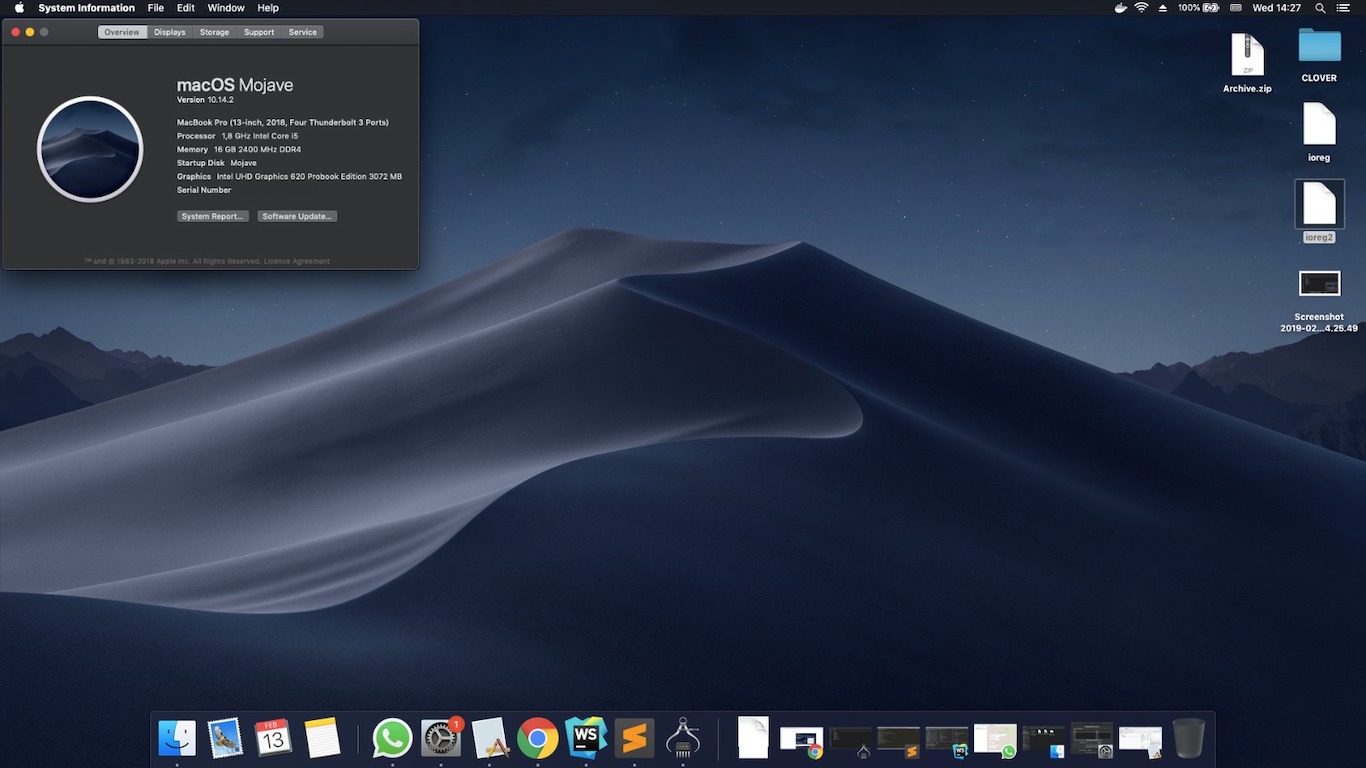
Task: Open WebStorm from the Dock
Action: click(x=586, y=737)
